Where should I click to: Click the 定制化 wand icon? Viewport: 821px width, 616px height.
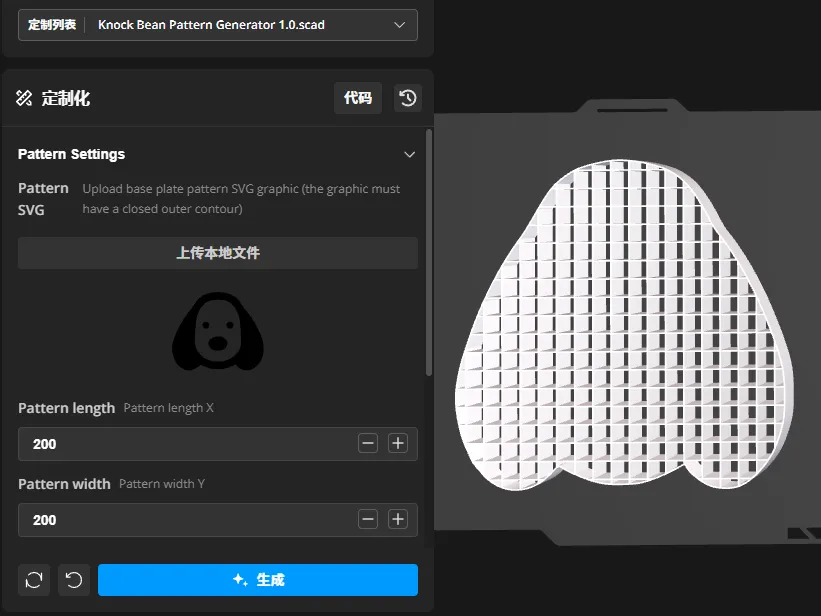(x=24, y=98)
